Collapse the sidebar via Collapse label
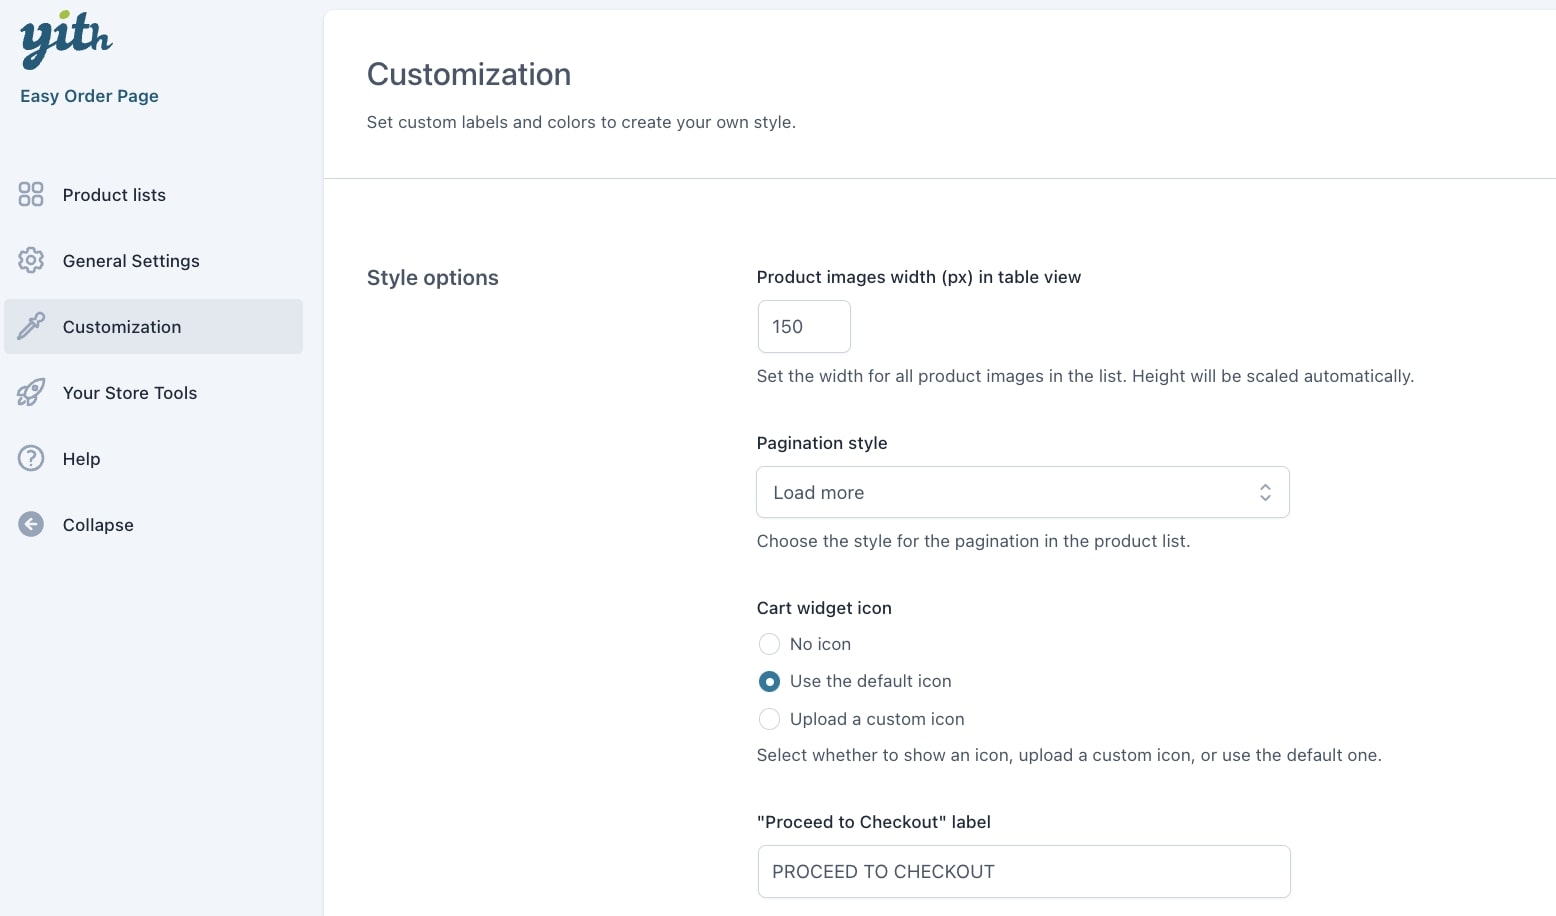The width and height of the screenshot is (1556, 916). click(98, 525)
